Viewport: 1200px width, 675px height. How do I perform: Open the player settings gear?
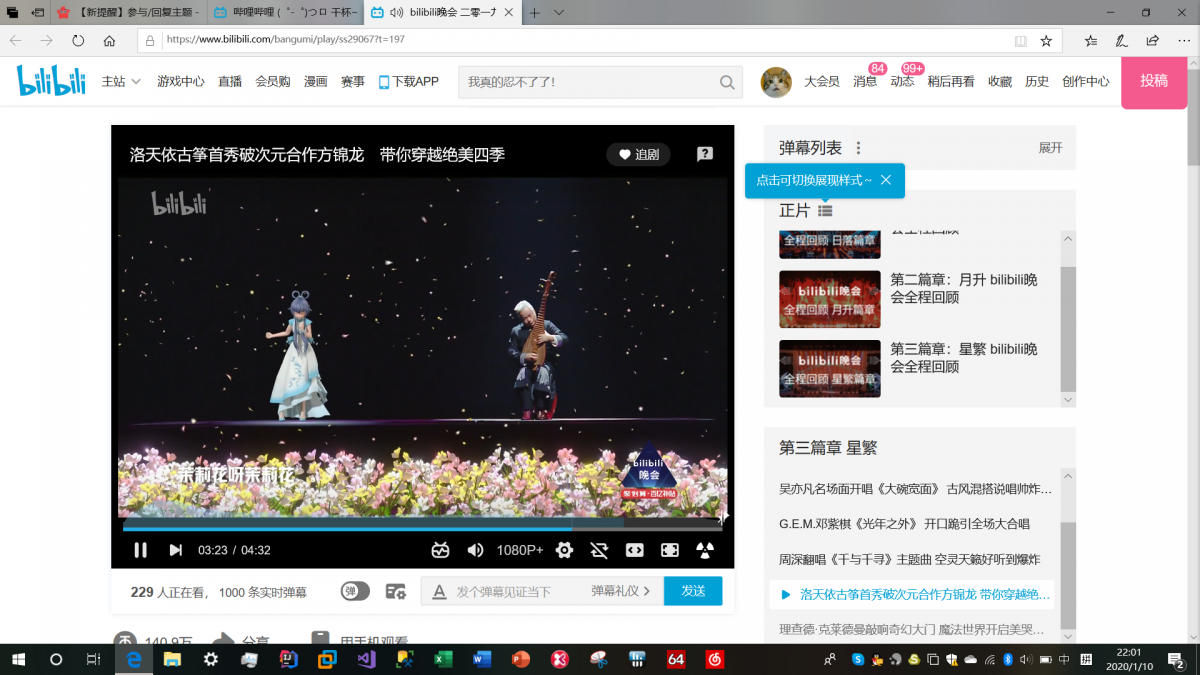565,550
